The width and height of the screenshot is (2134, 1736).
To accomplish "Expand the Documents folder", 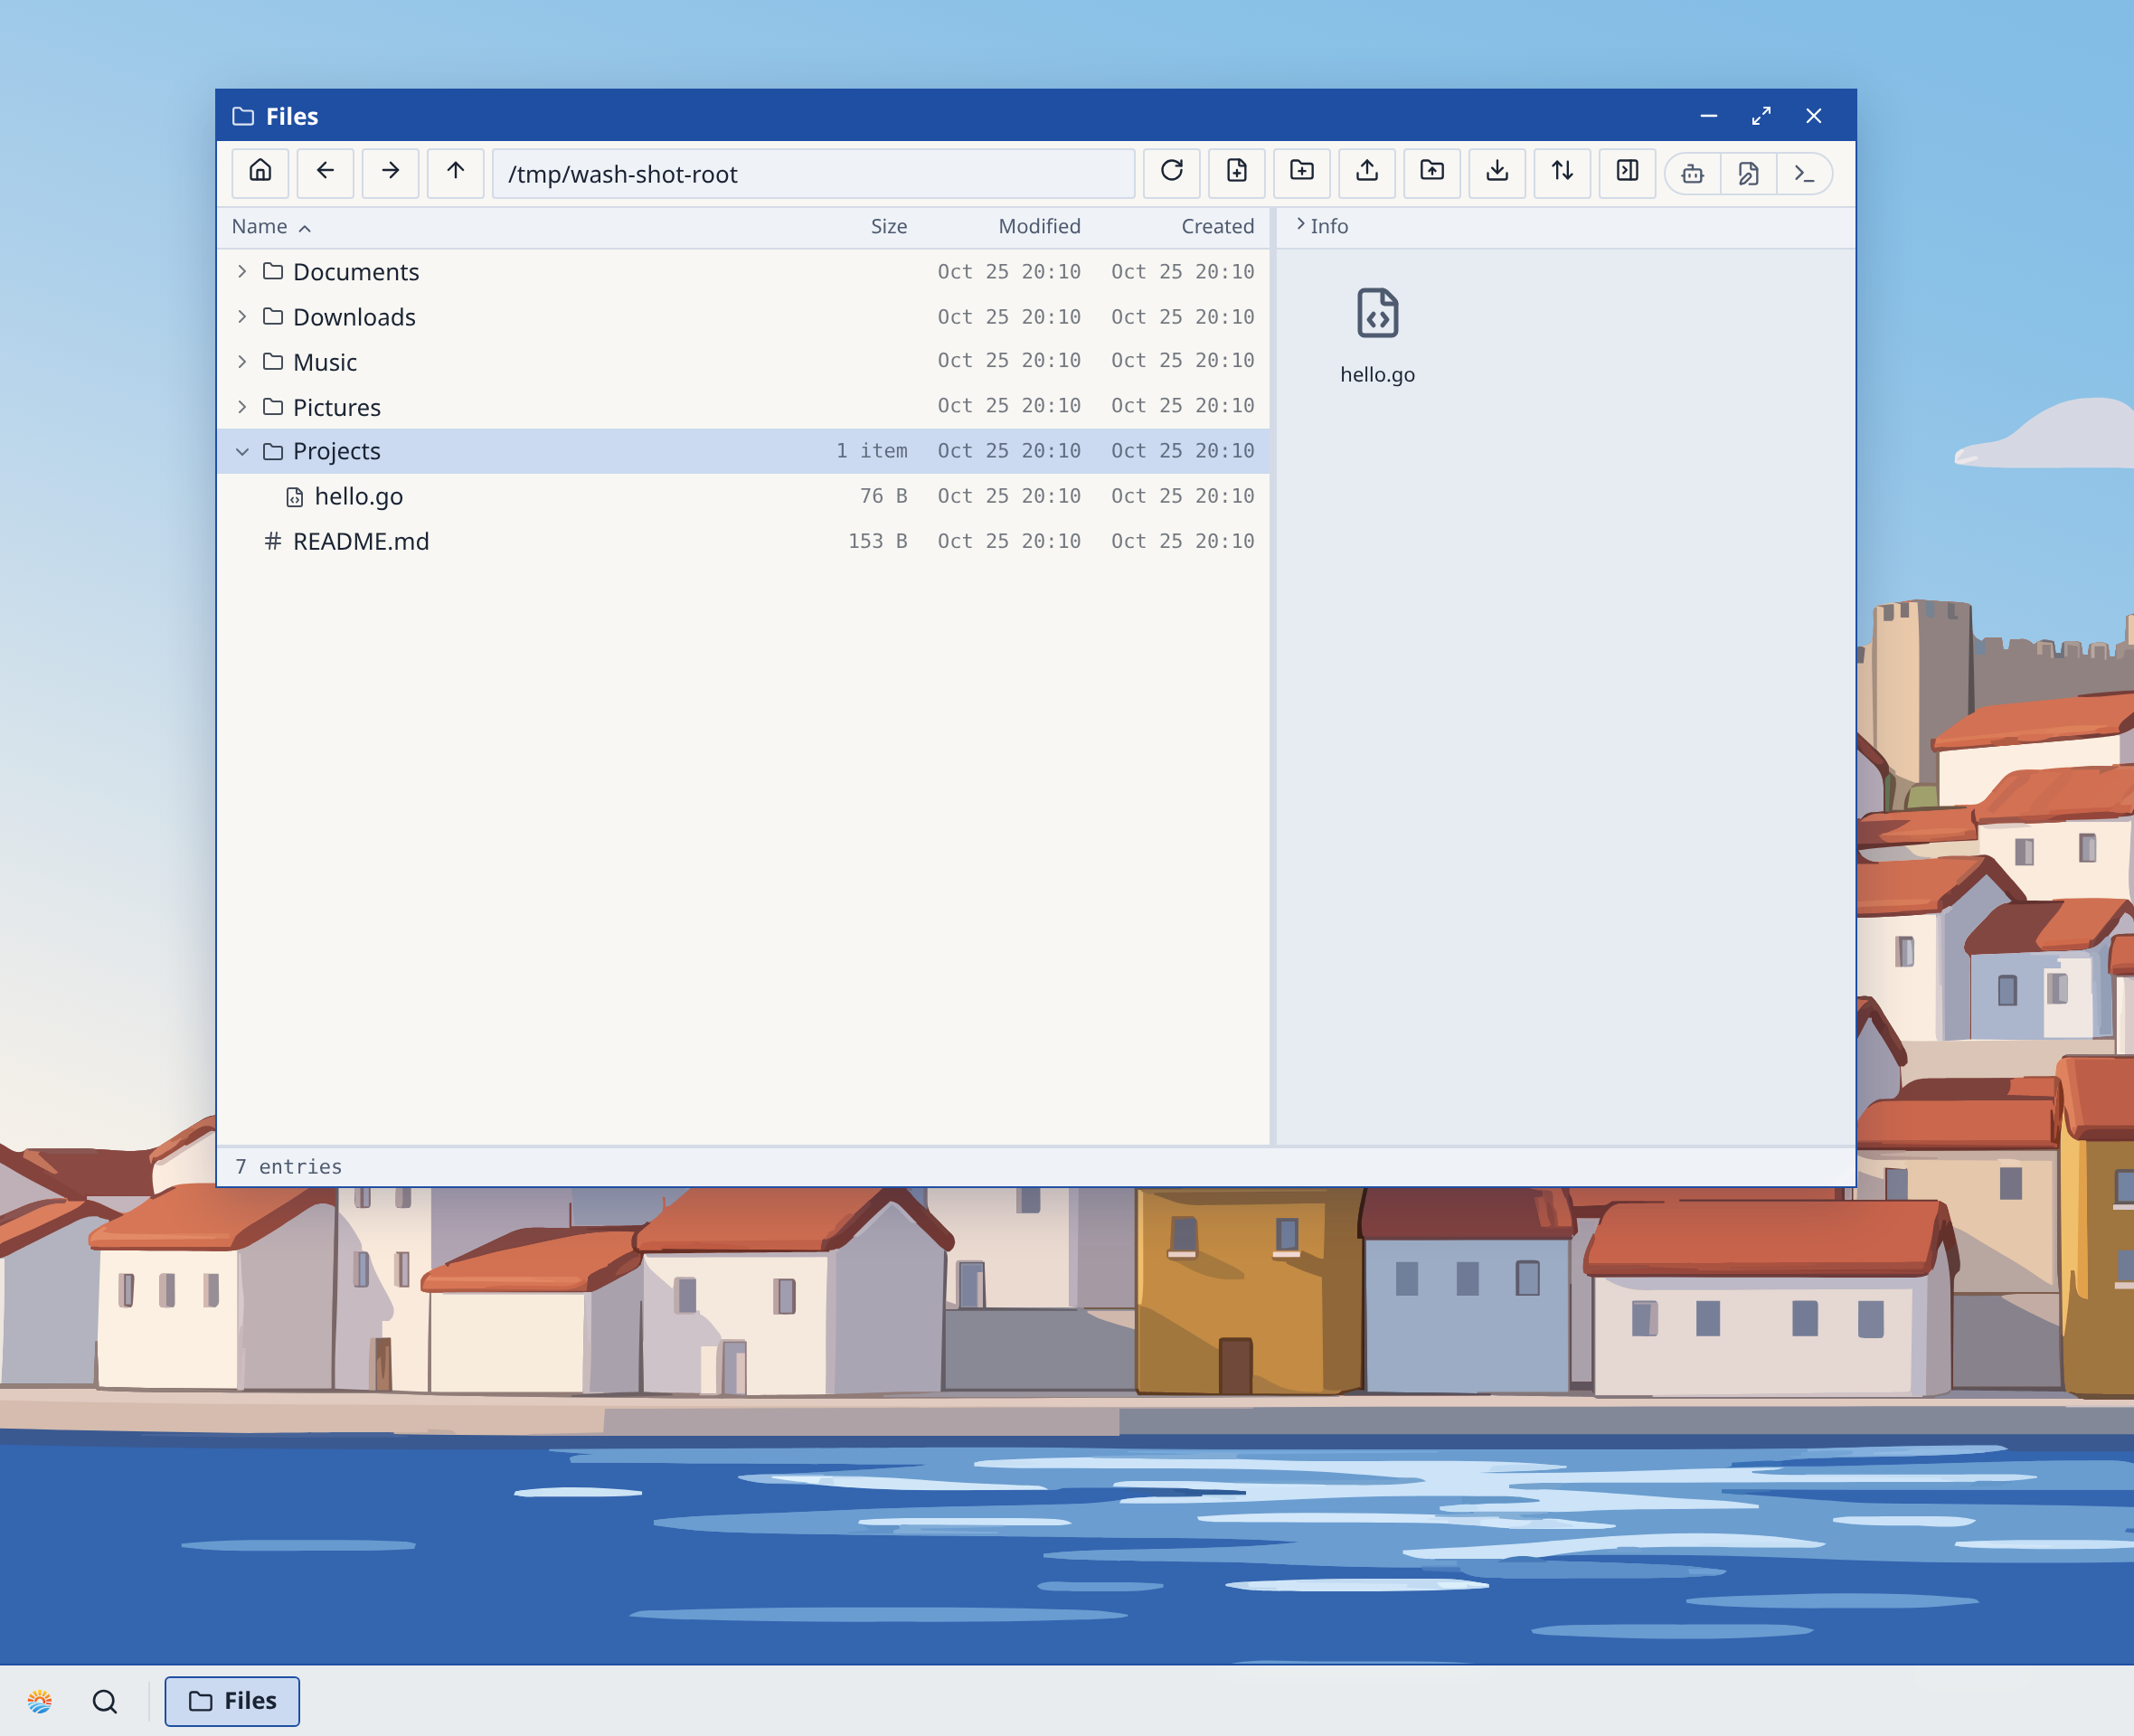I will tap(242, 272).
